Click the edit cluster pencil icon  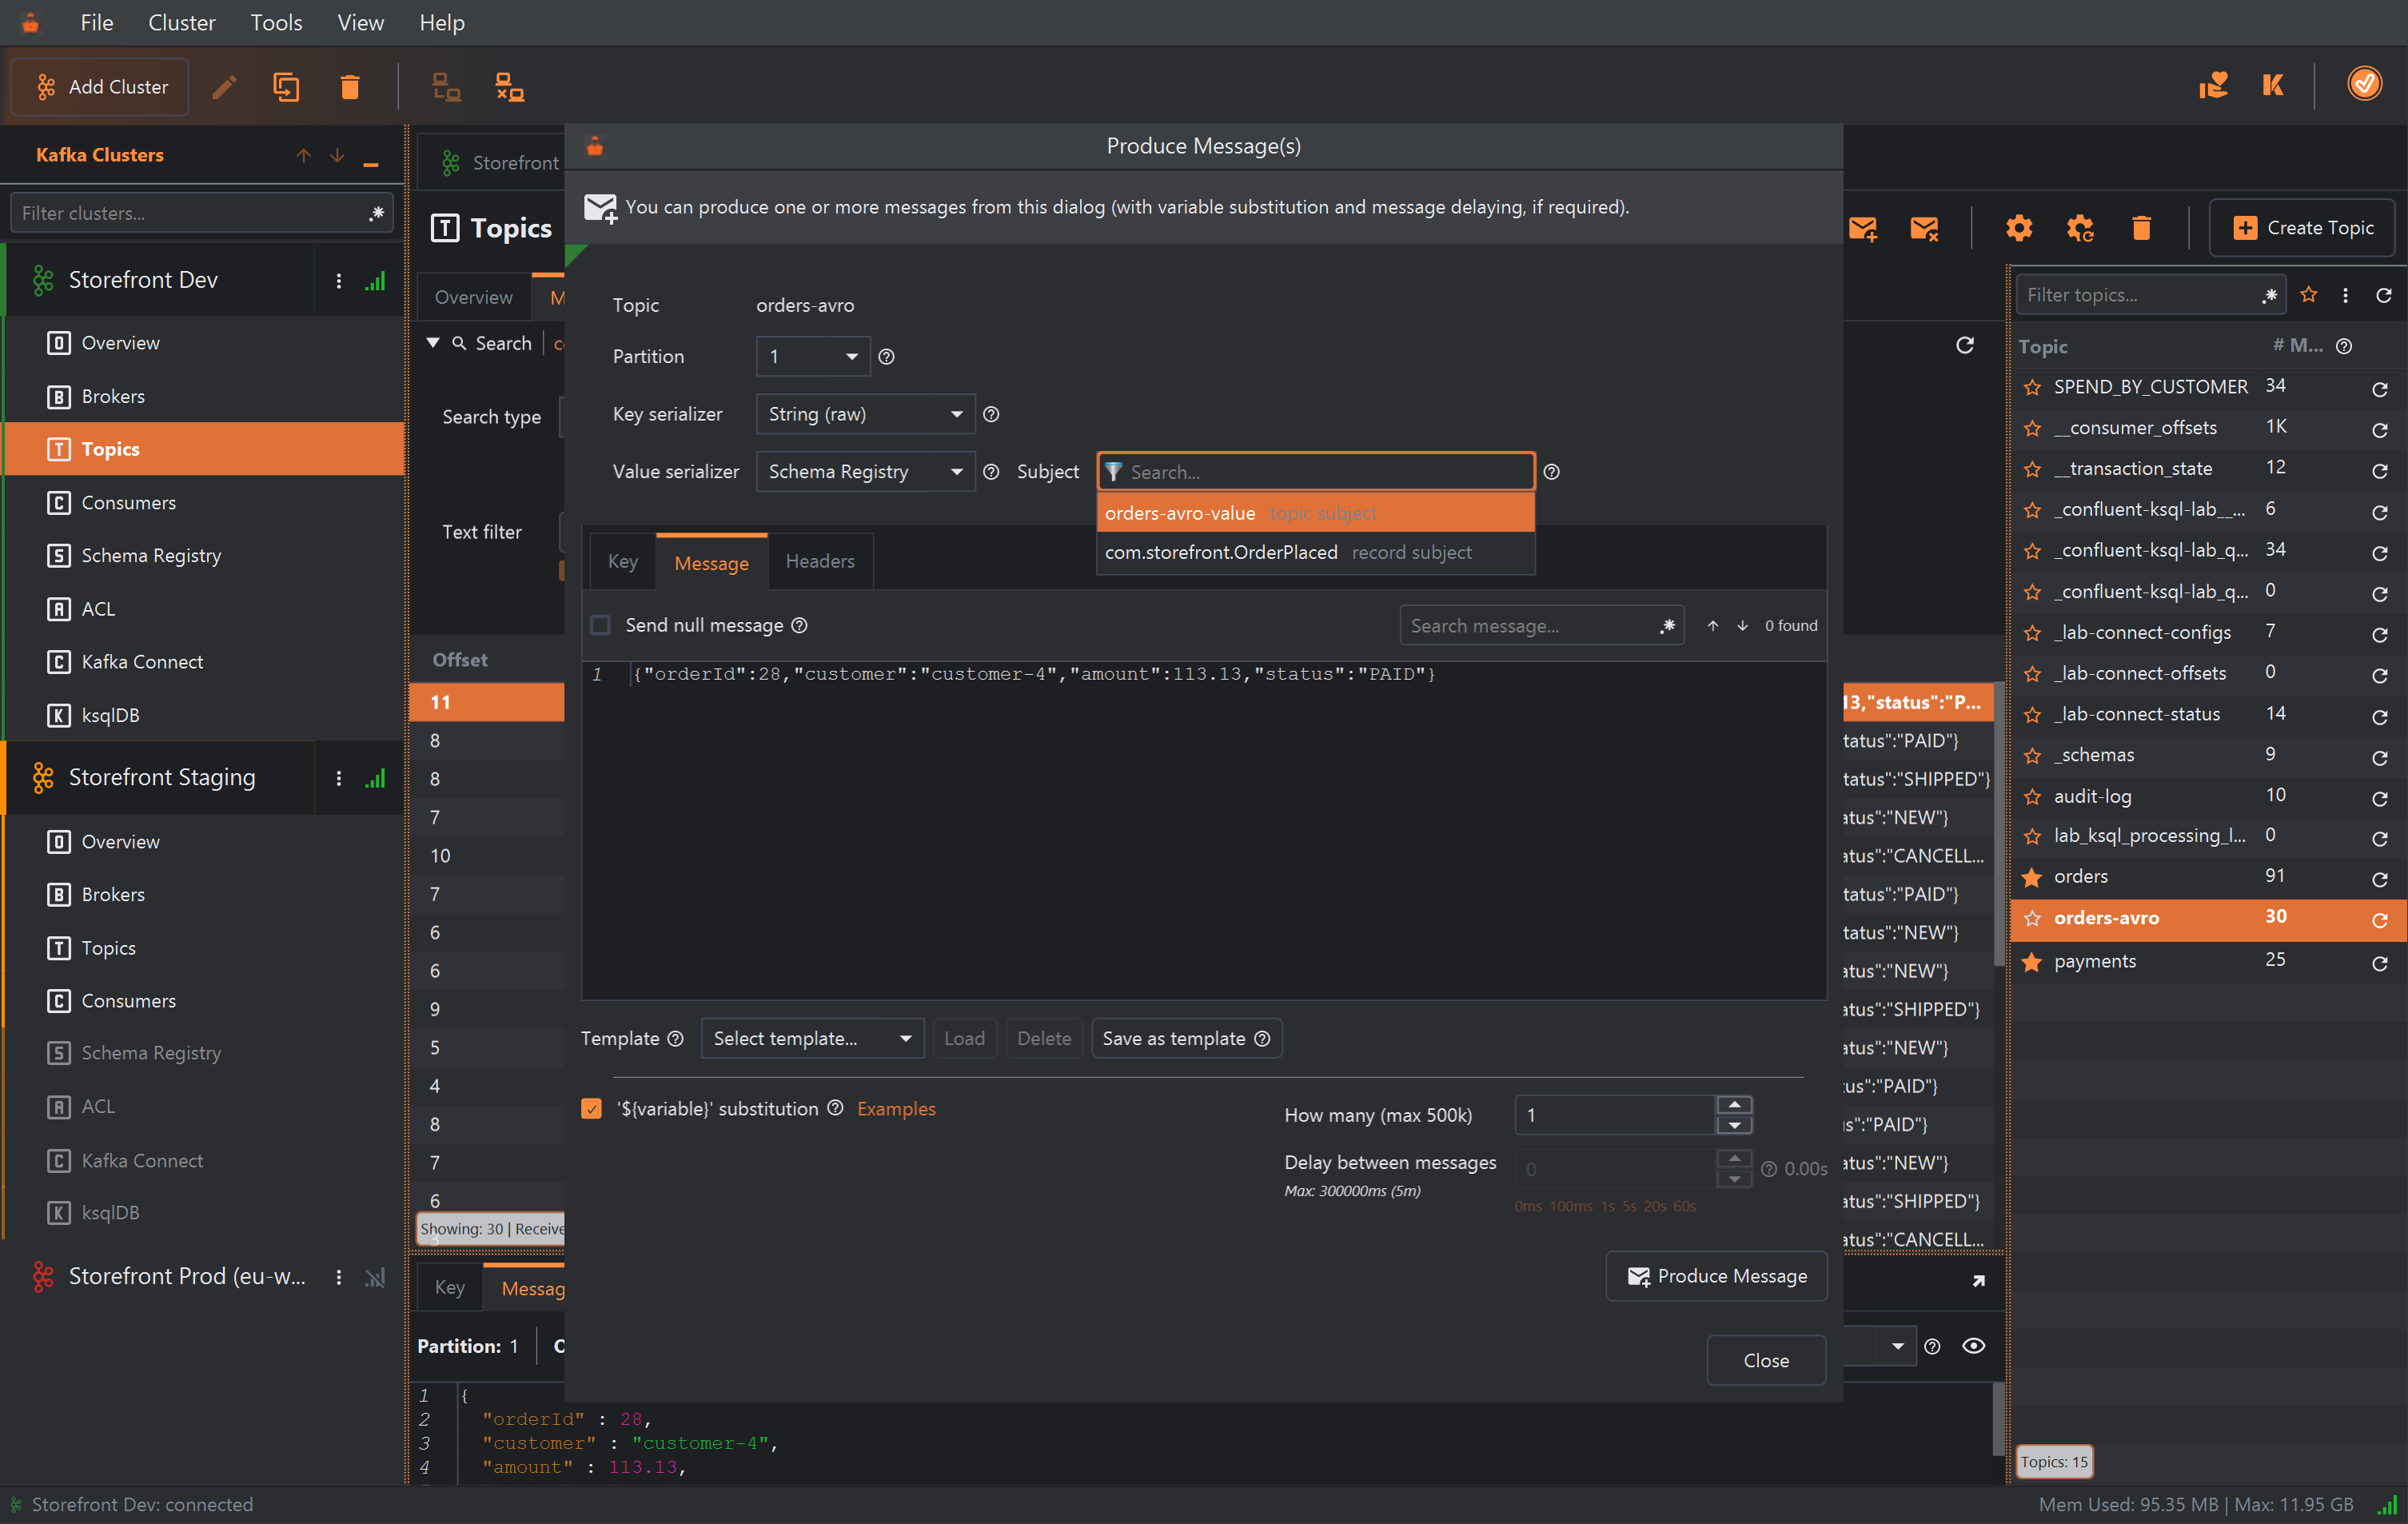coord(224,87)
